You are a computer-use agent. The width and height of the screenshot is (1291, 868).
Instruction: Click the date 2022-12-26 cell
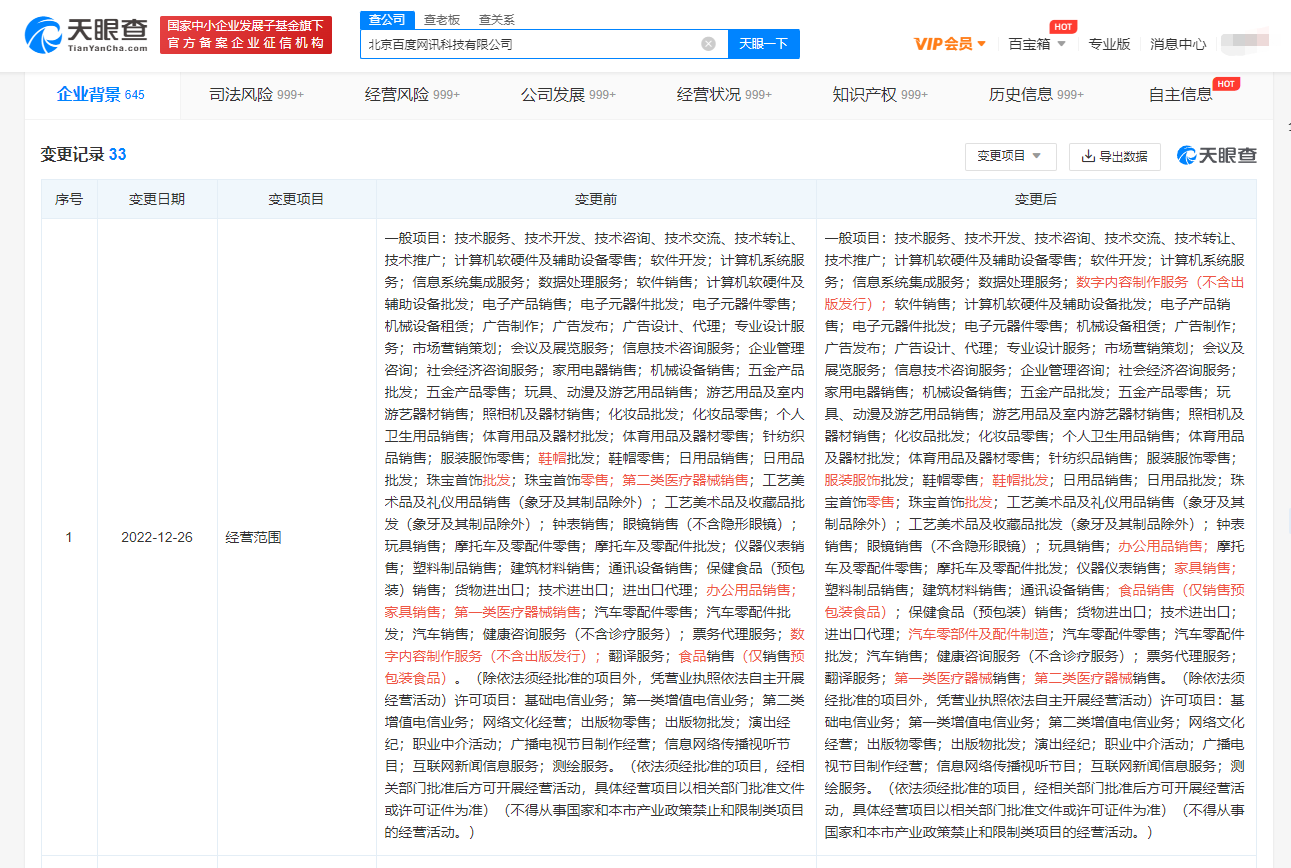coord(157,537)
